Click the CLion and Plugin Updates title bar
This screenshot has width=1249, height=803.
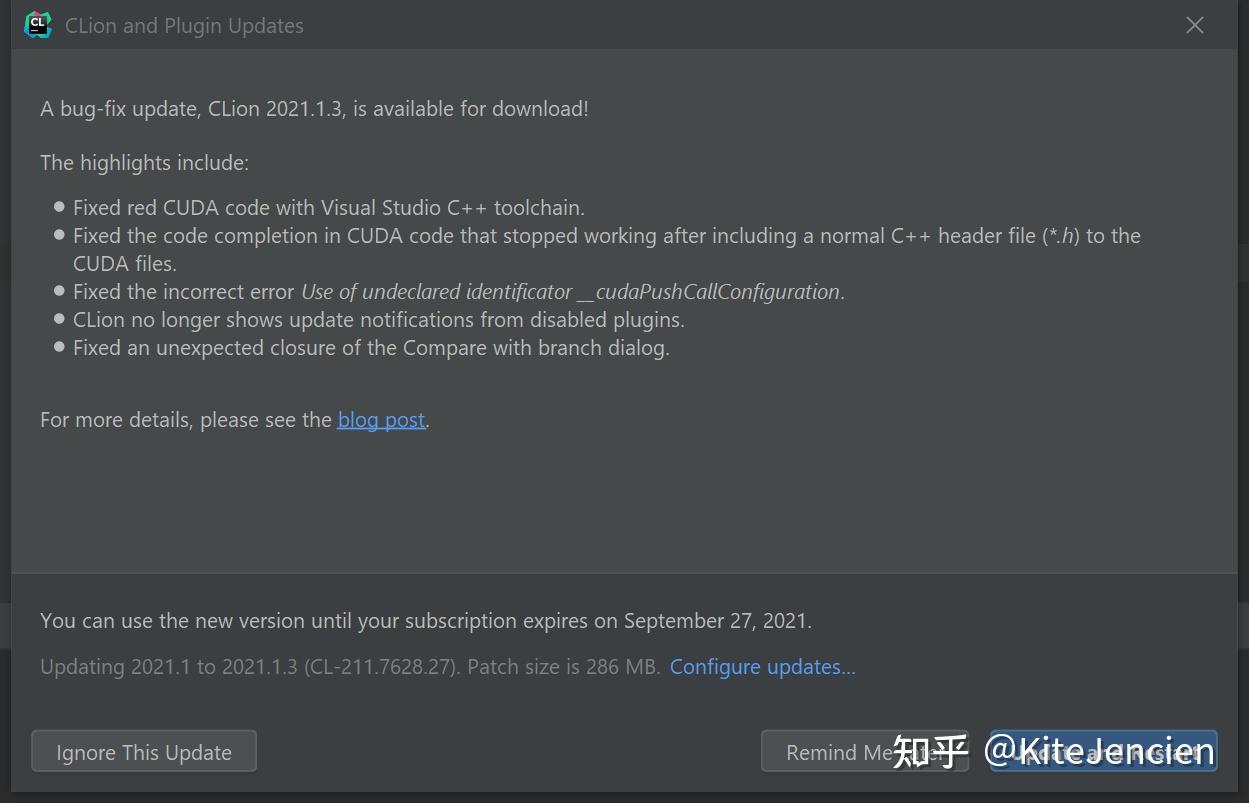pyautogui.click(x=184, y=25)
